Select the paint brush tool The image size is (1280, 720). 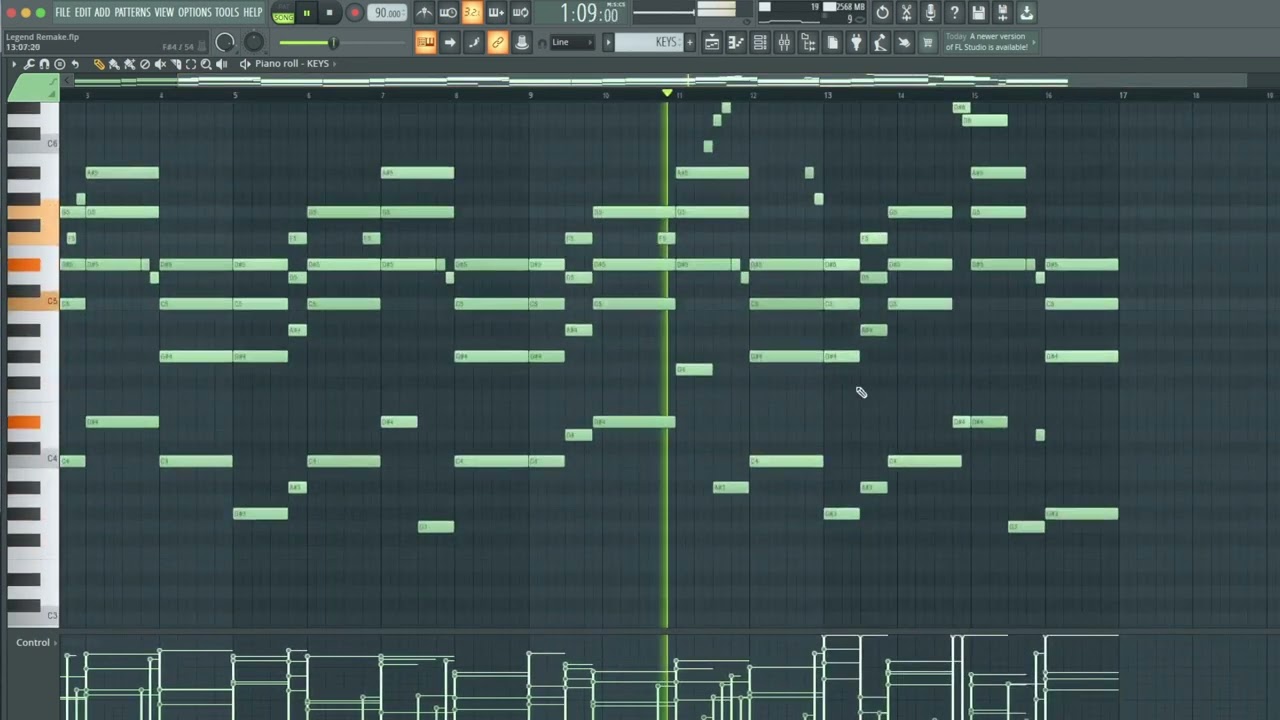[114, 64]
